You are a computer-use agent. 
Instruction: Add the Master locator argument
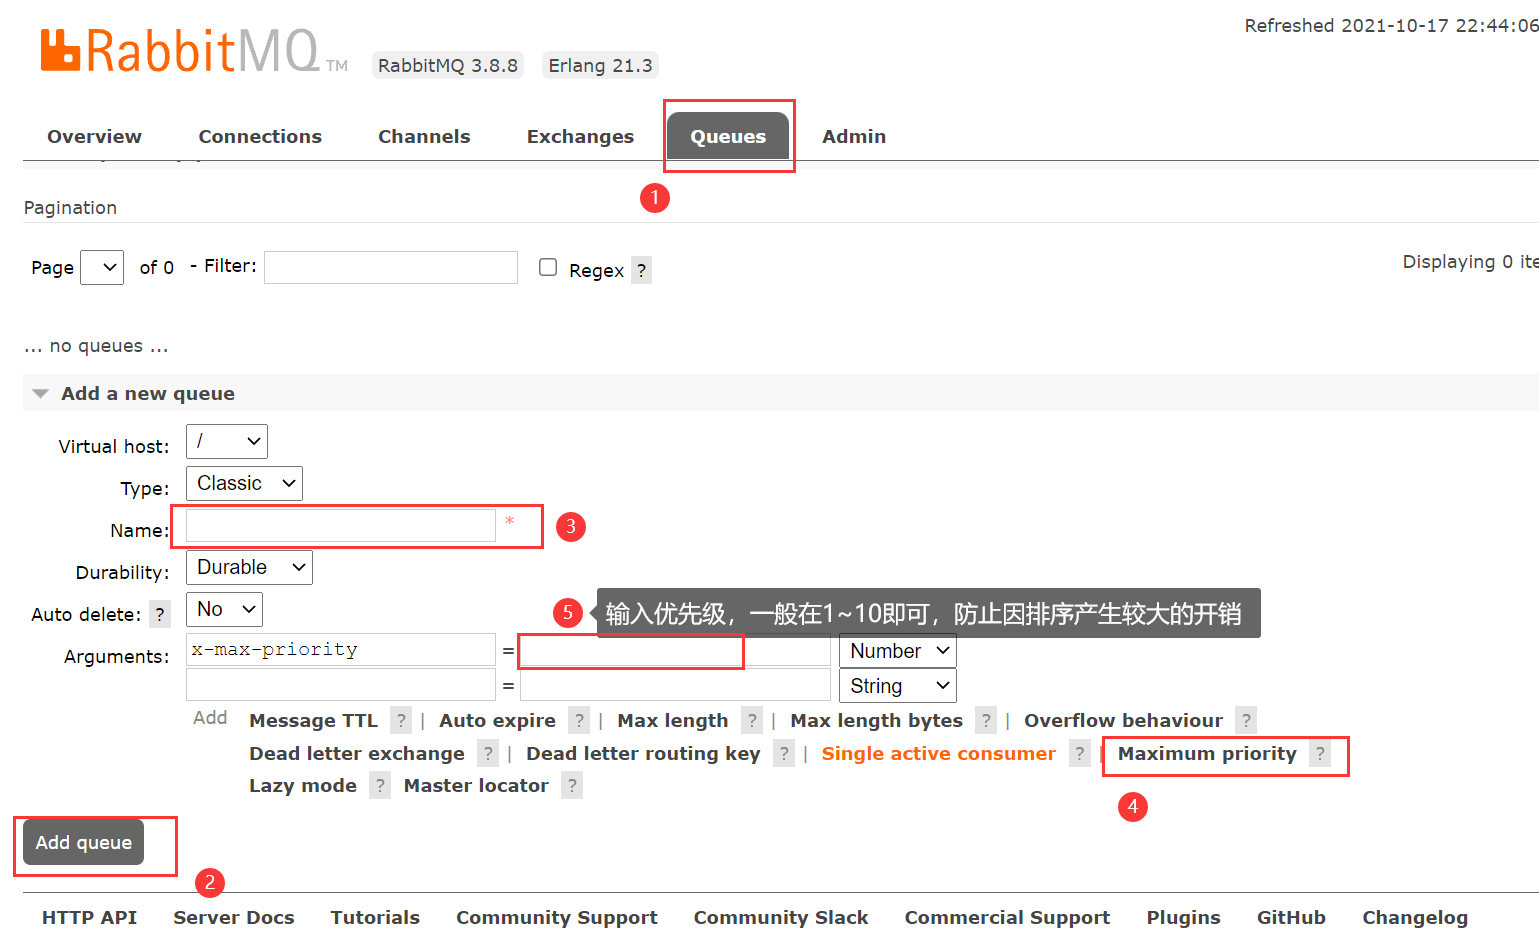pos(476,785)
